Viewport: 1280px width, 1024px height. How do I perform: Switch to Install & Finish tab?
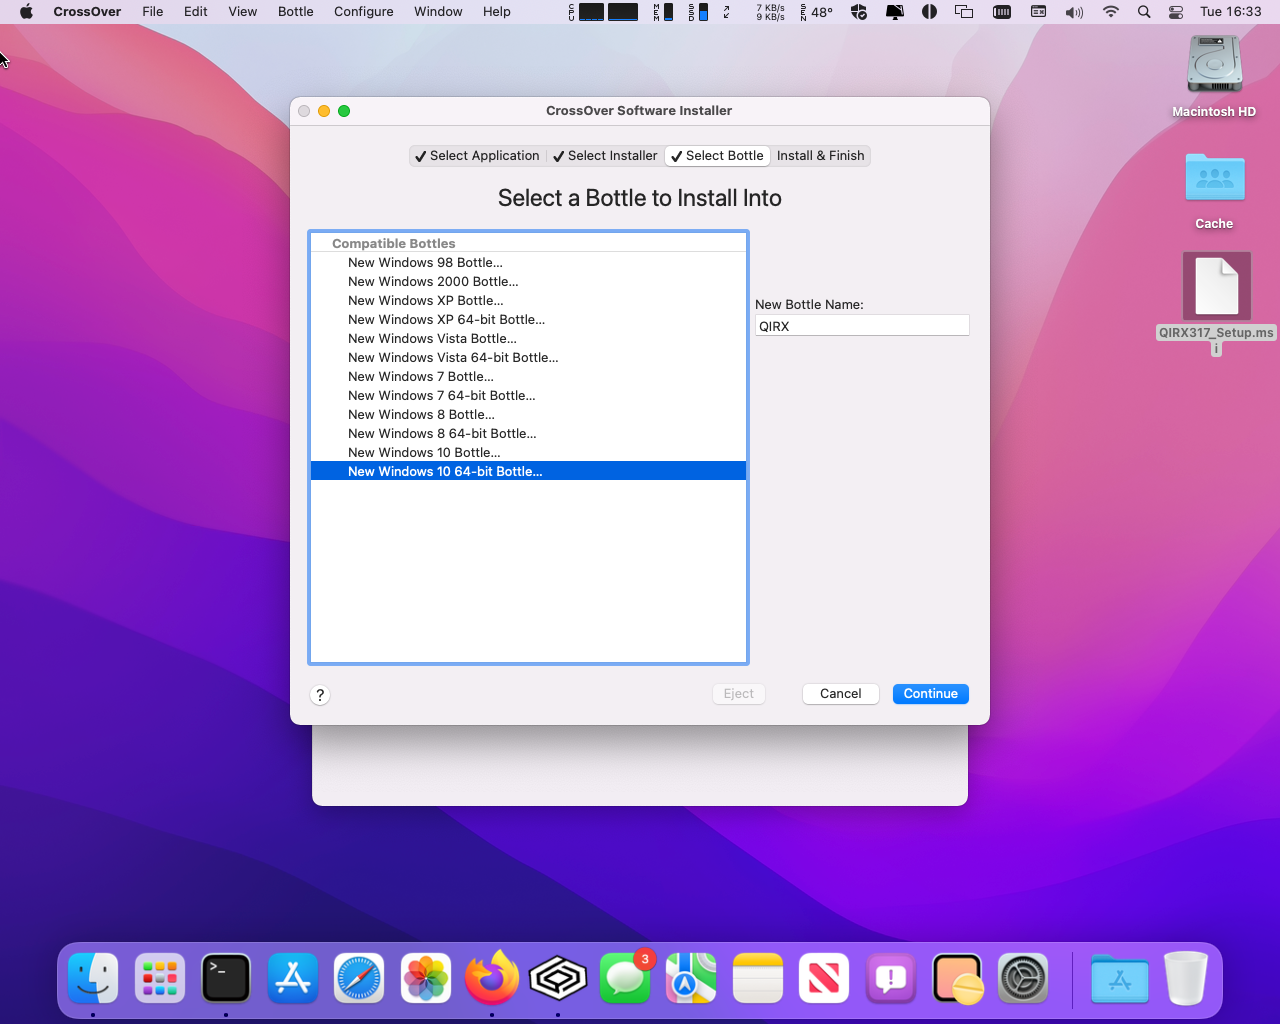[820, 156]
